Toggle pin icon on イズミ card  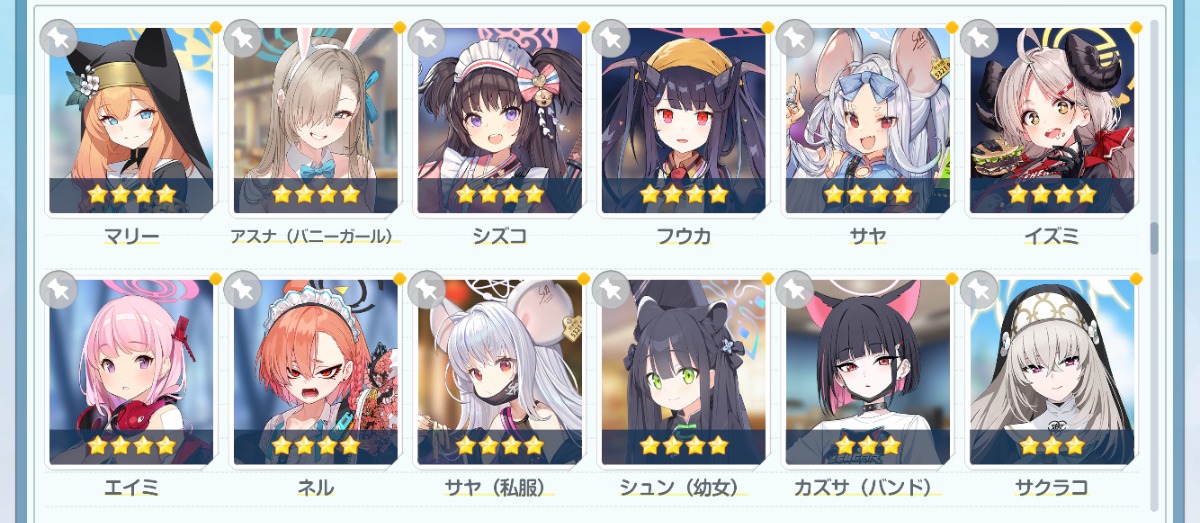point(978,38)
